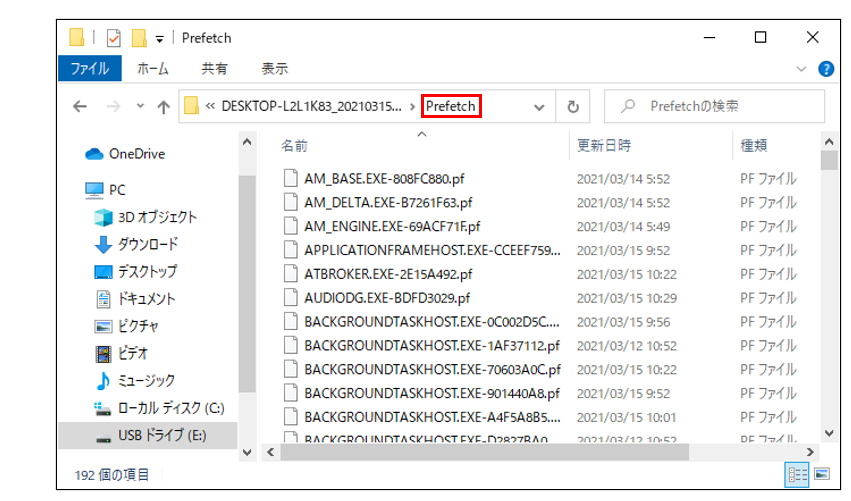Viewport: 851px width, 501px height.
Task: Open the ファイル tab
Action: (x=90, y=69)
